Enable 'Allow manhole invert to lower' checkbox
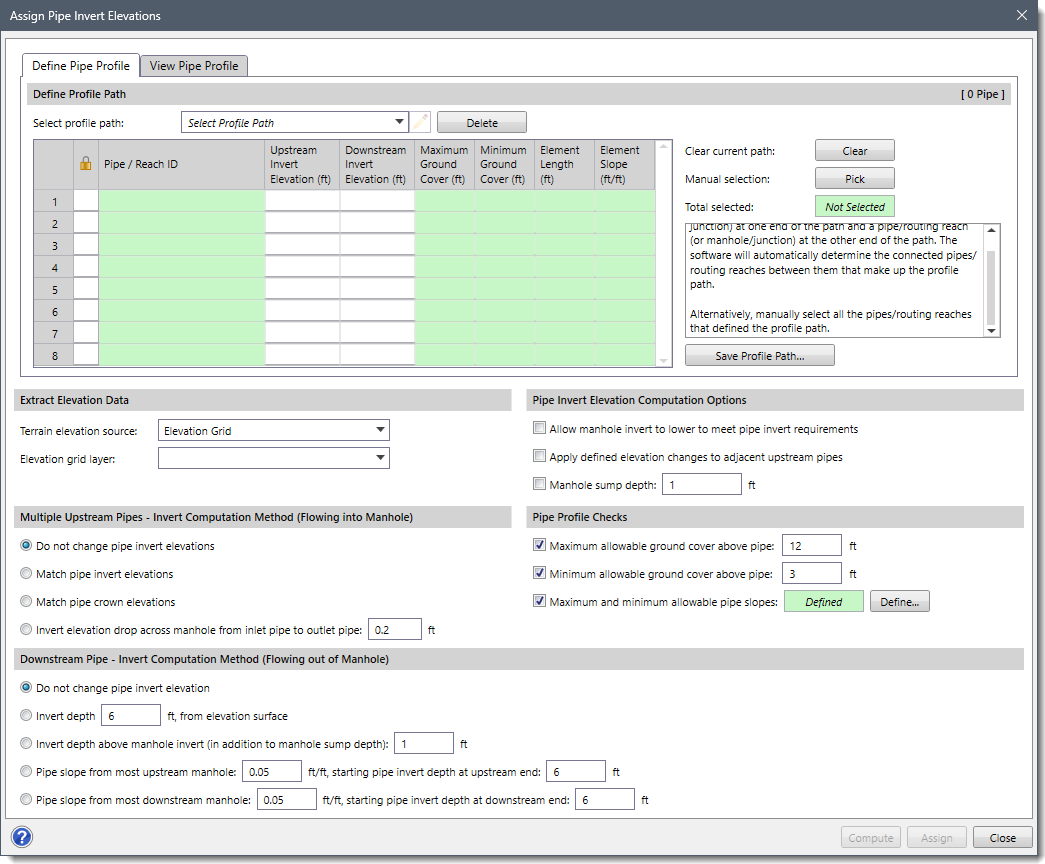Image resolution: width=1045 pixels, height=864 pixels. coord(539,427)
